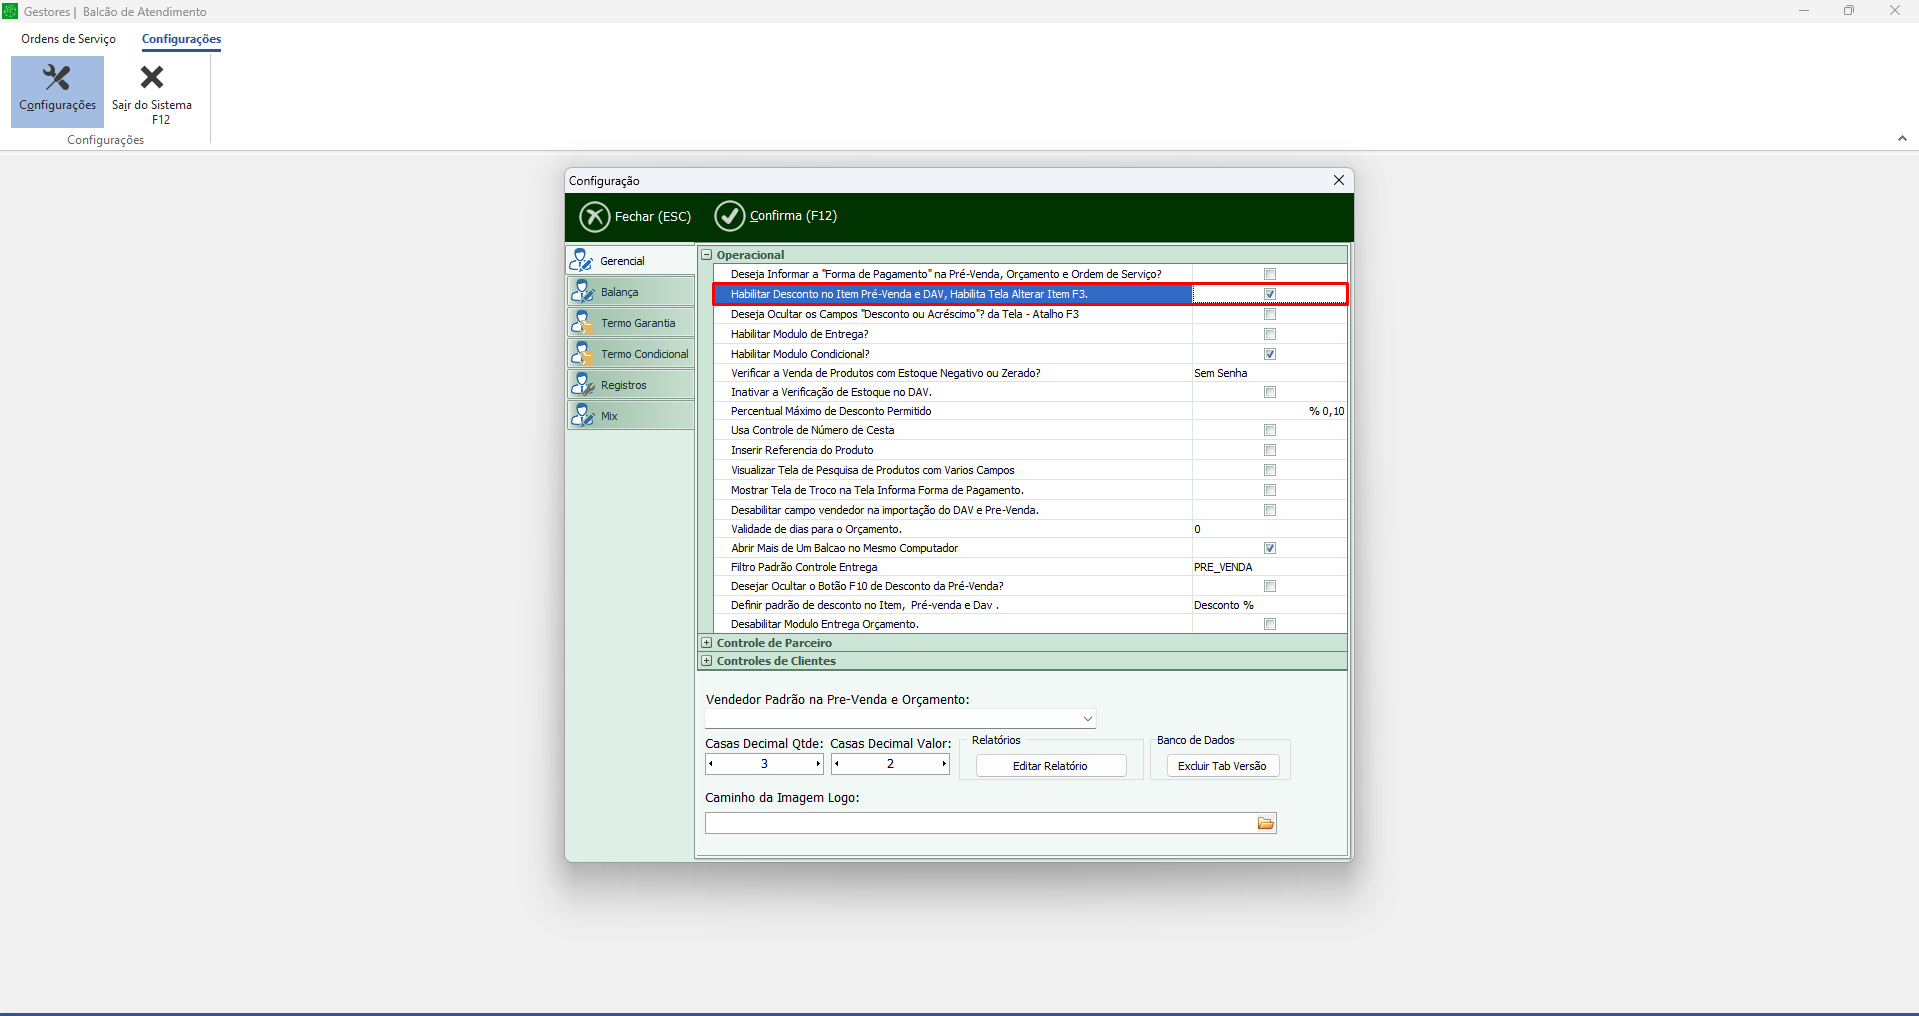Click the Confirma (F12) checkmark icon
The width and height of the screenshot is (1919, 1016).
(730, 216)
